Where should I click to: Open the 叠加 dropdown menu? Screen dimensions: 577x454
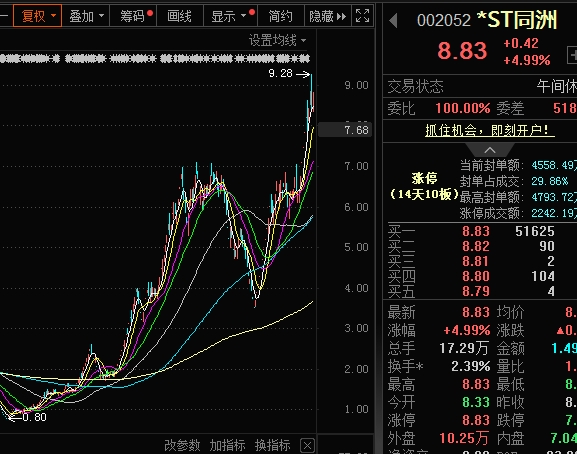tap(86, 16)
